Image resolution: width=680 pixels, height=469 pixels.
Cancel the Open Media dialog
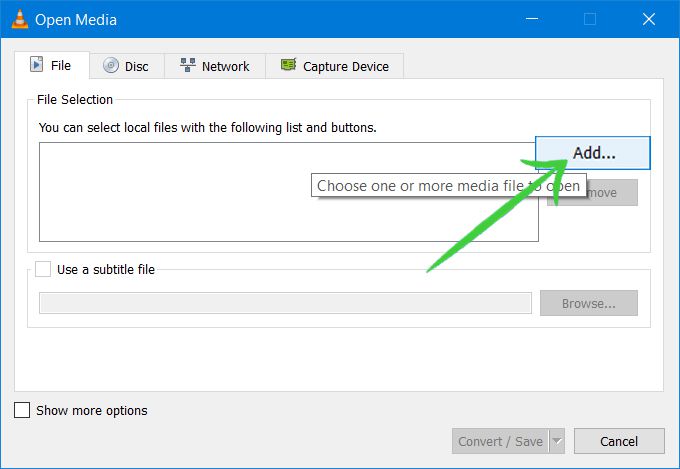click(x=618, y=441)
